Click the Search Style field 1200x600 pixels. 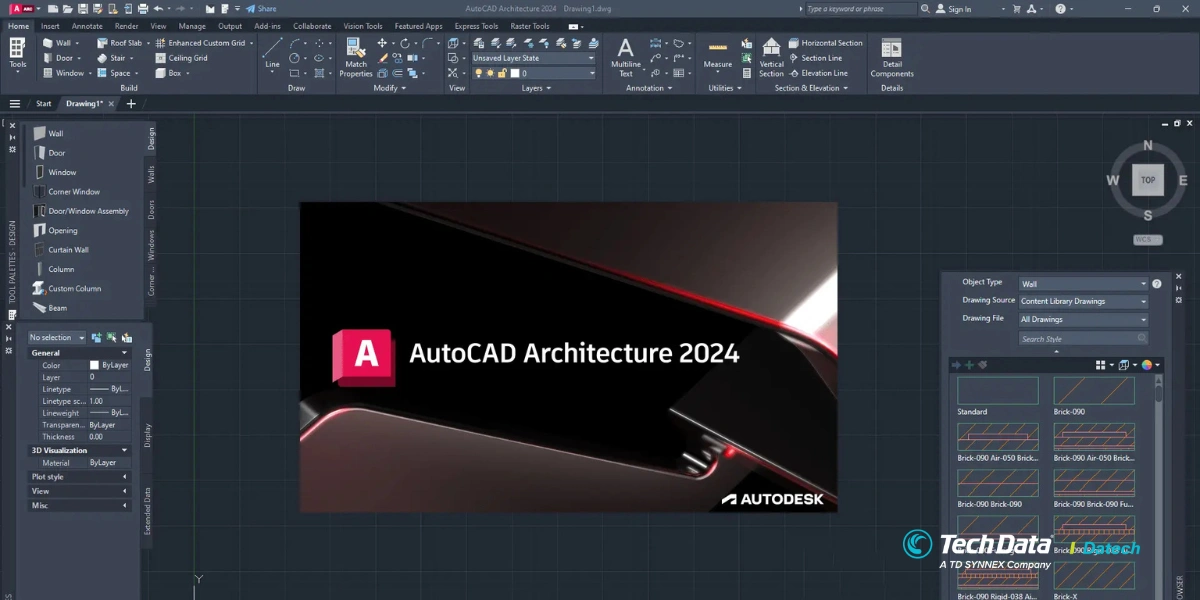pos(1083,339)
